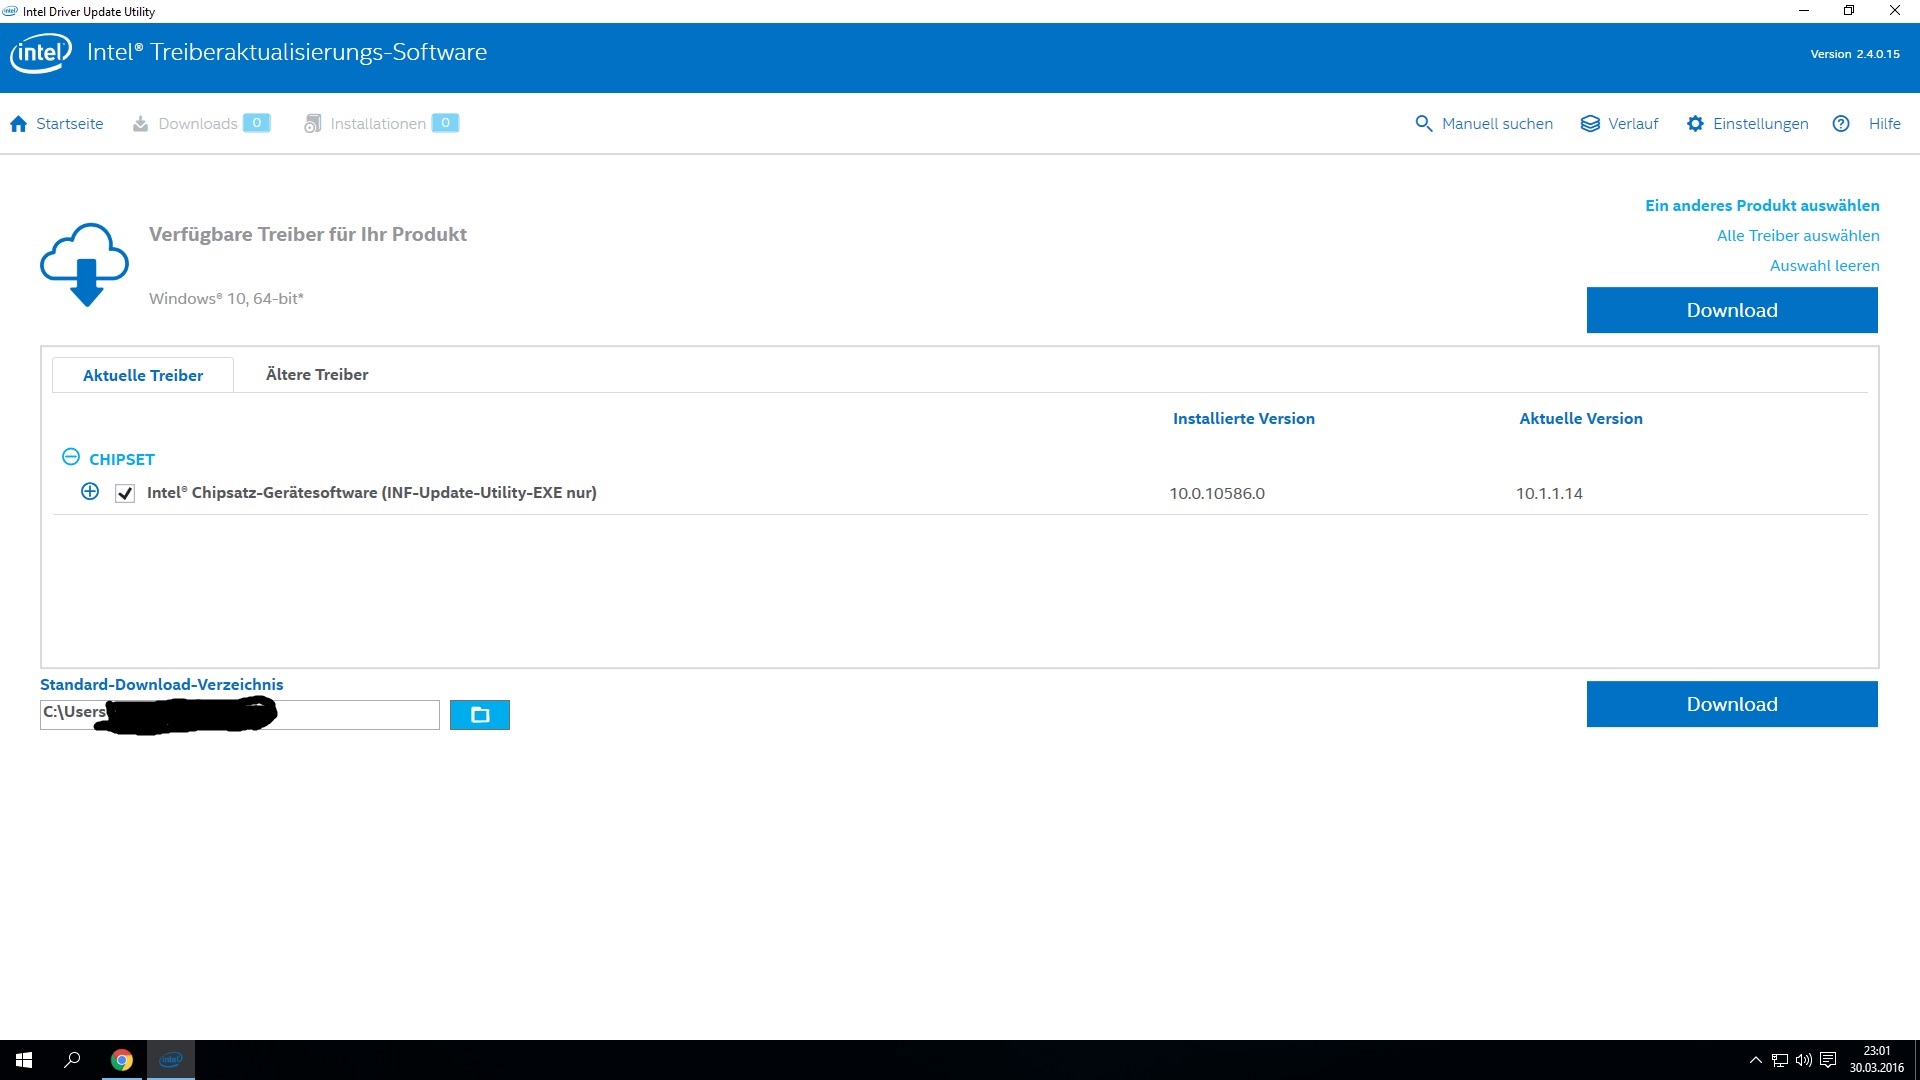
Task: Click Alle Treiber auswählen link
Action: 1797,236
